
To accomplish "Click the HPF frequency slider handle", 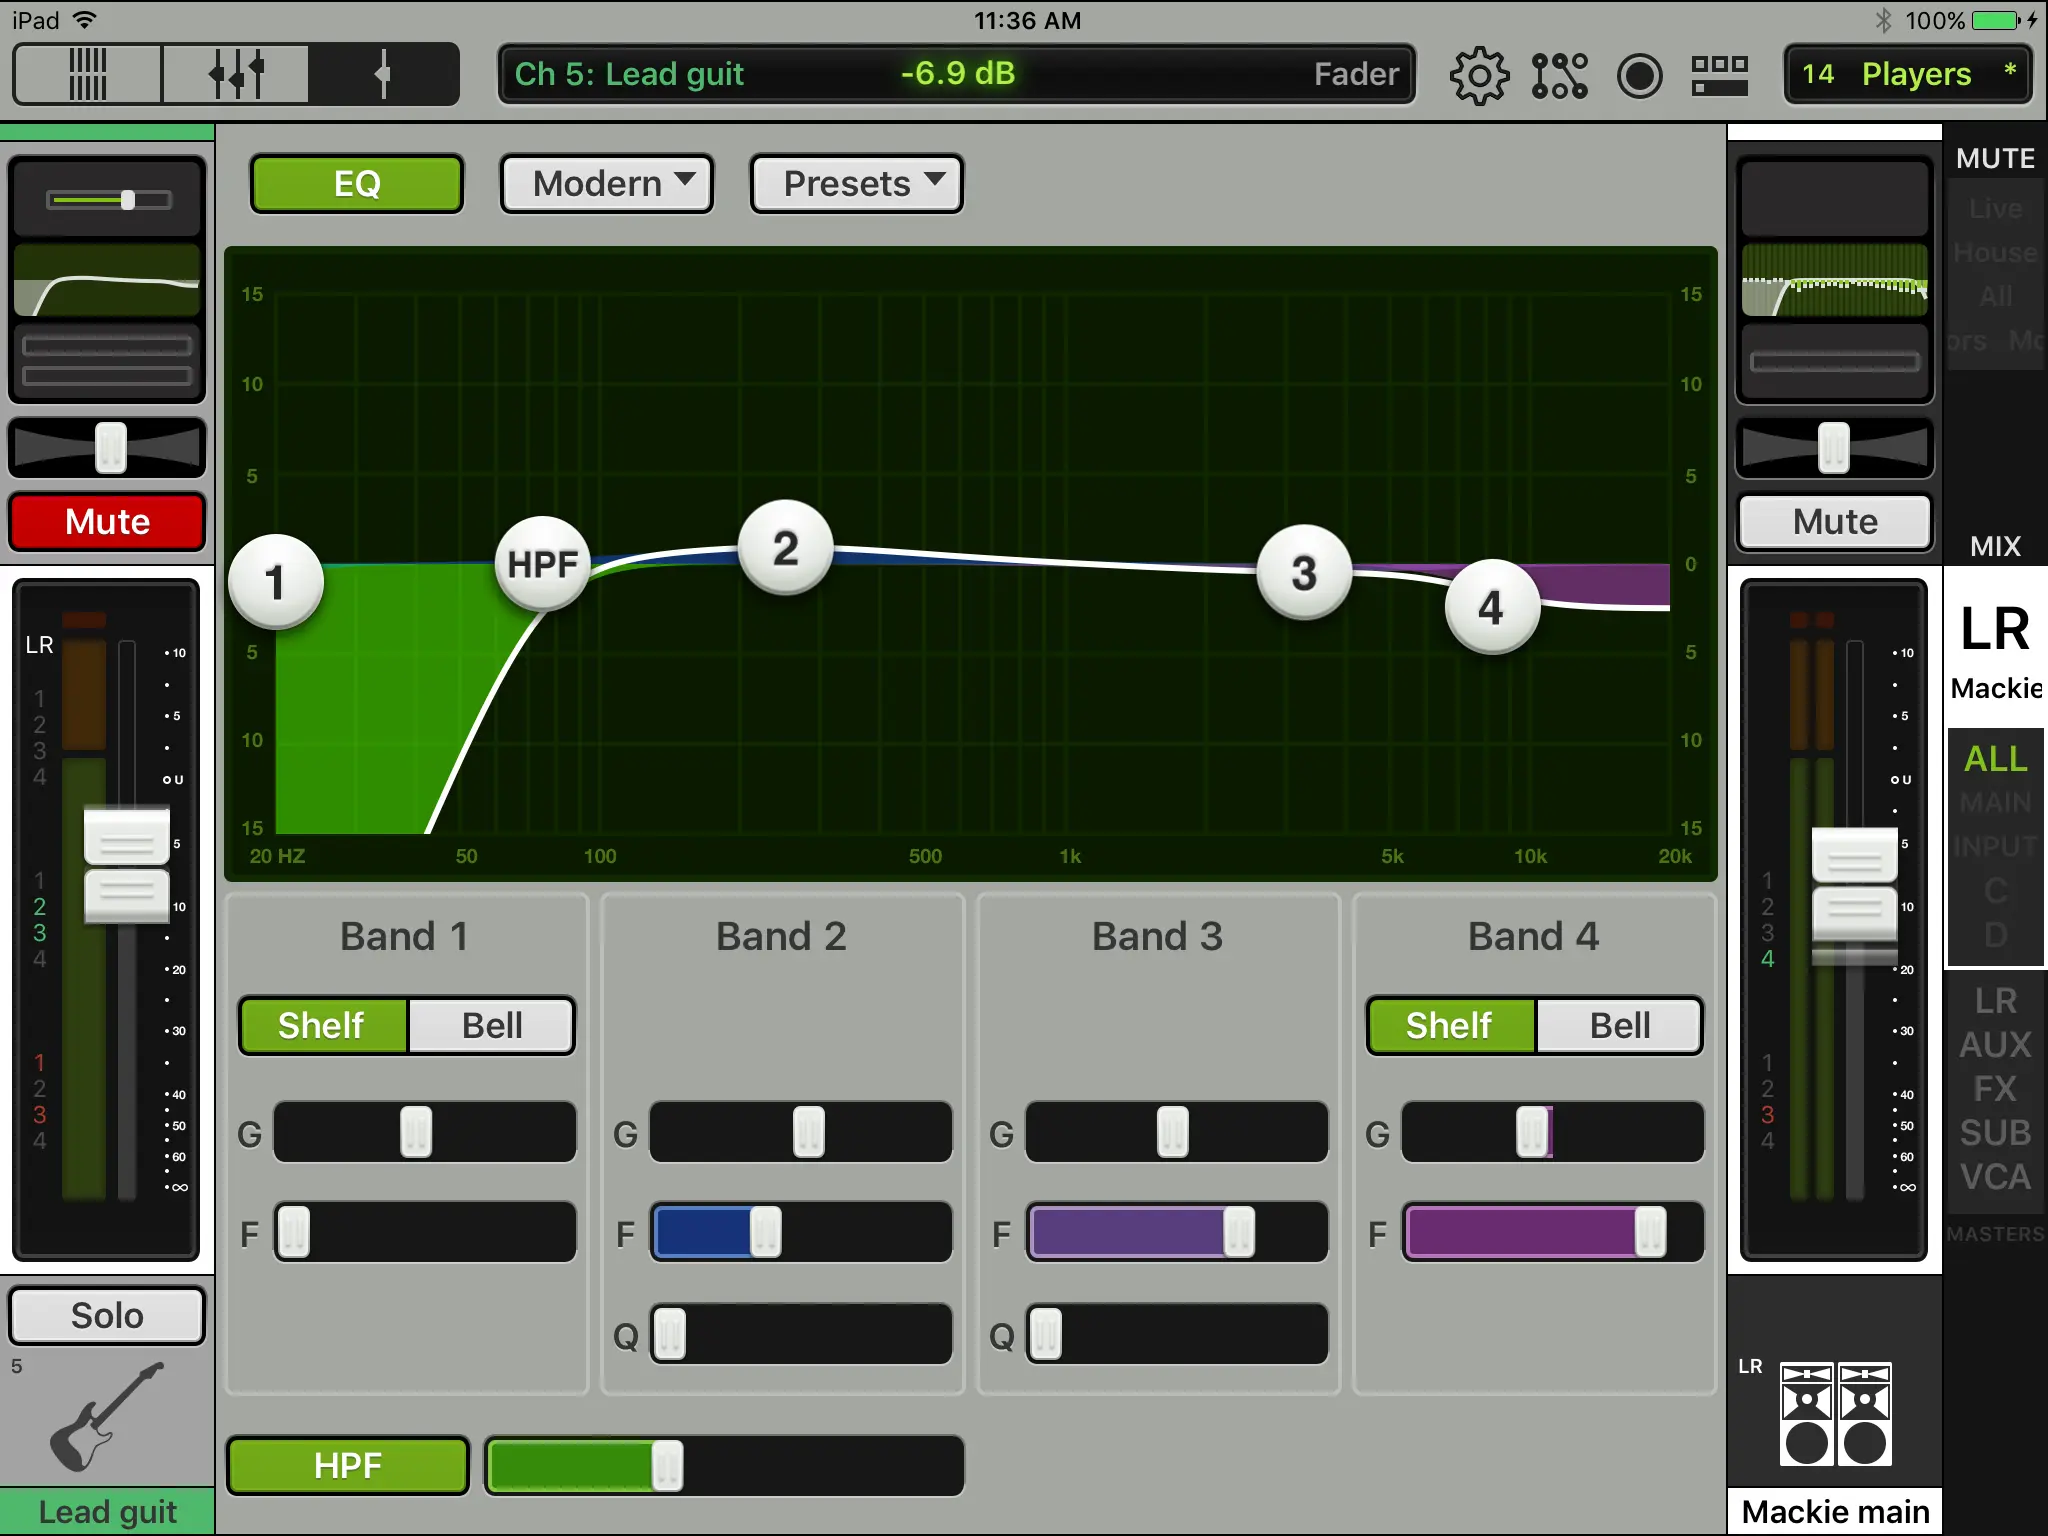I will click(667, 1466).
